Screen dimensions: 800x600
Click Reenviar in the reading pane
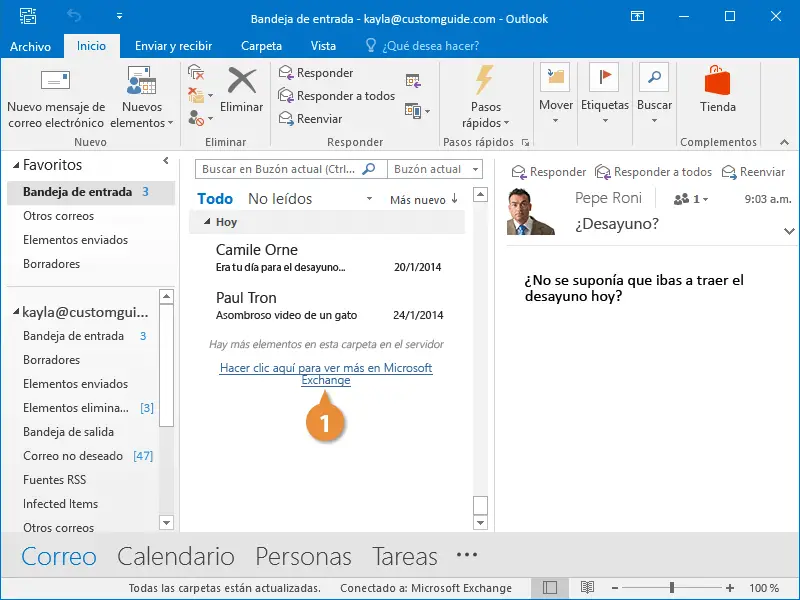753,172
